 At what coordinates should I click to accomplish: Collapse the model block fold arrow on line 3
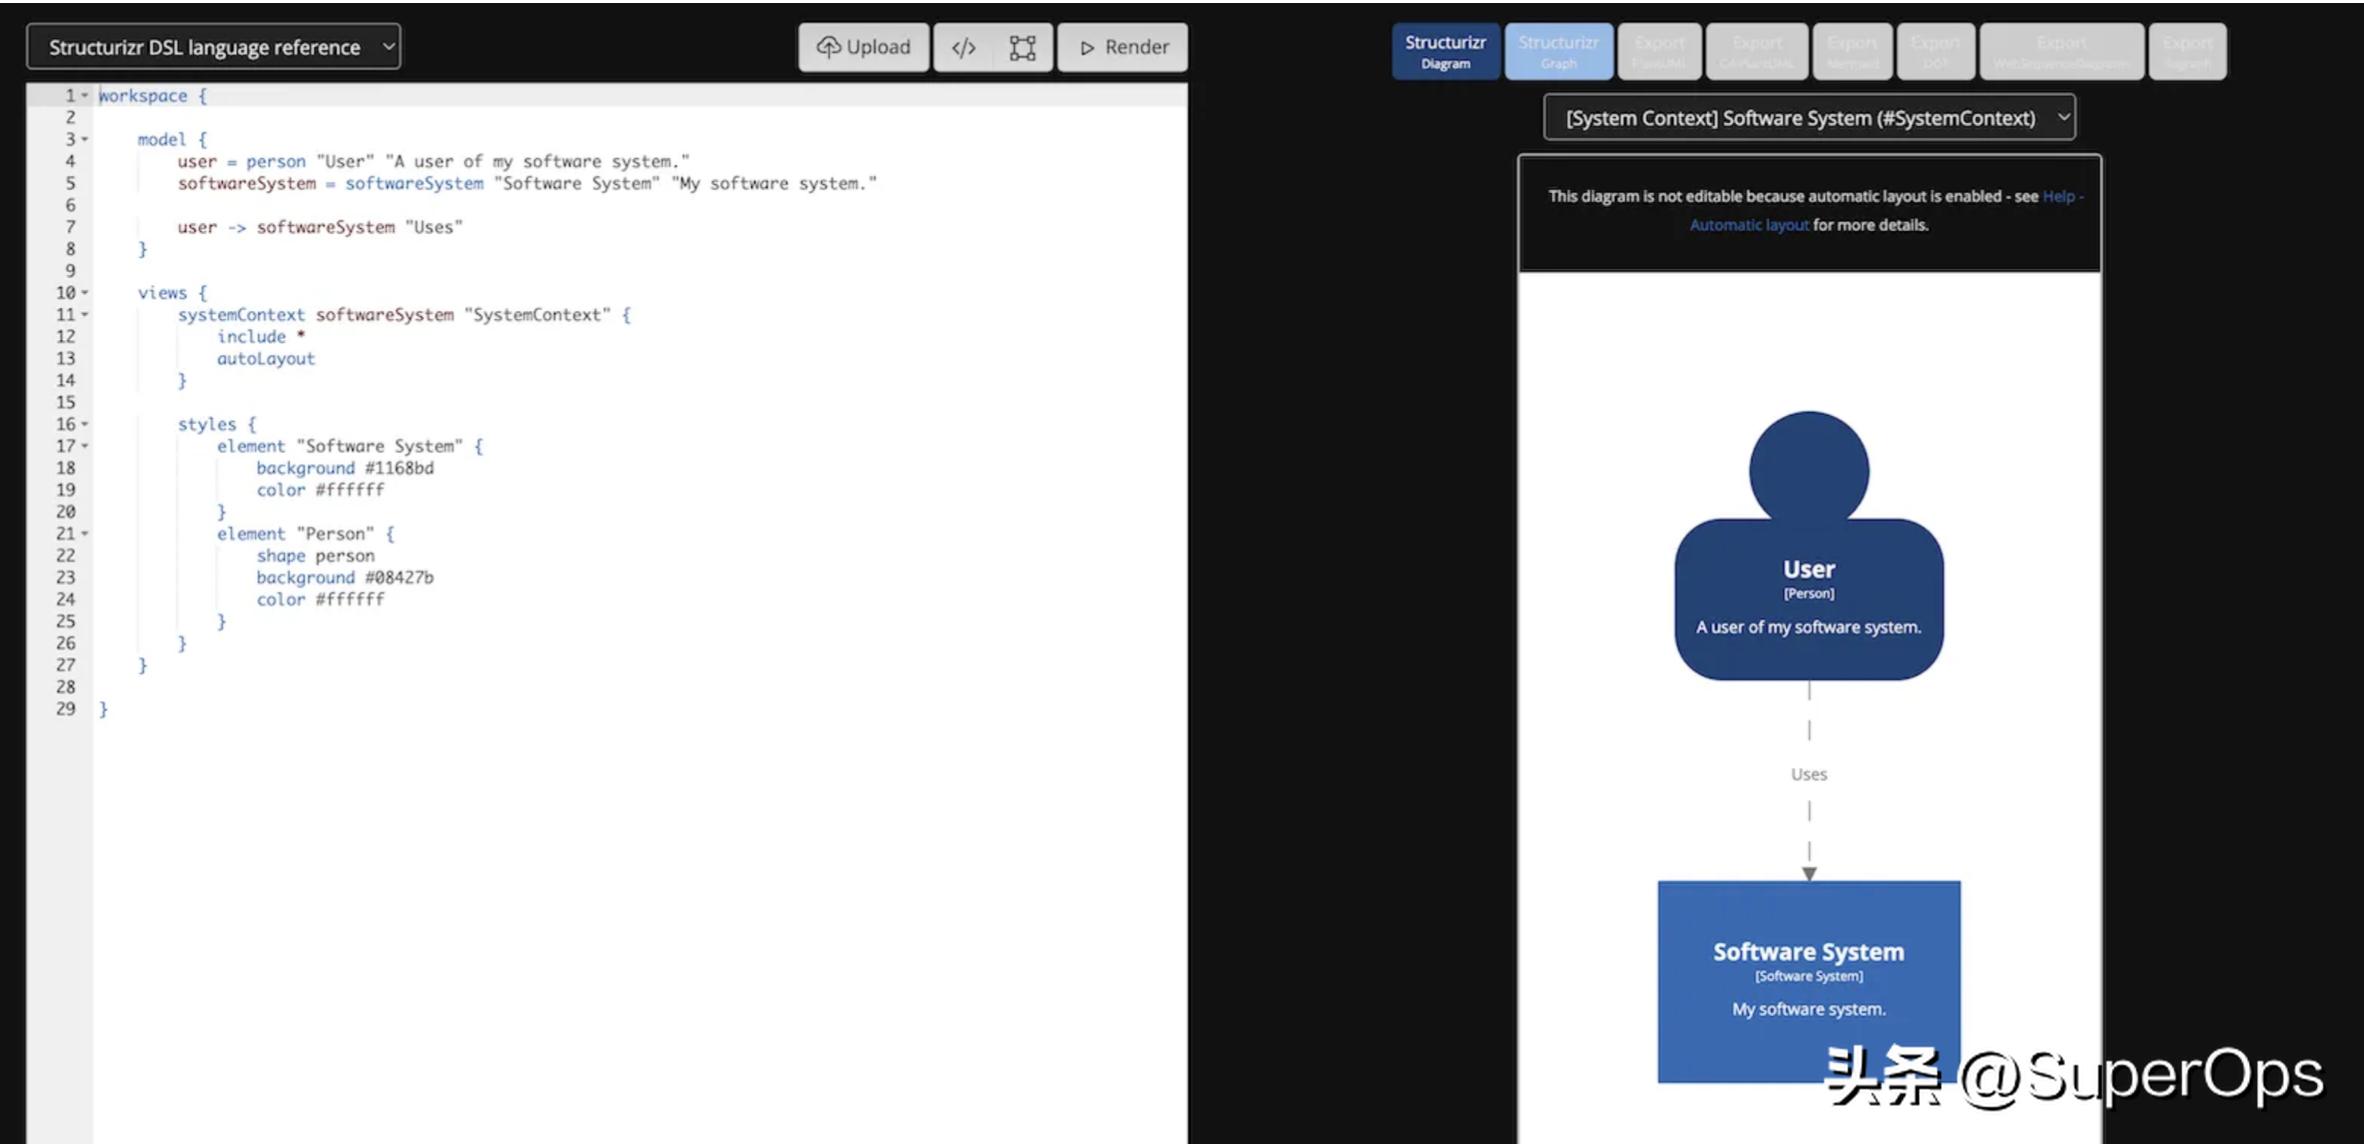[x=85, y=140]
